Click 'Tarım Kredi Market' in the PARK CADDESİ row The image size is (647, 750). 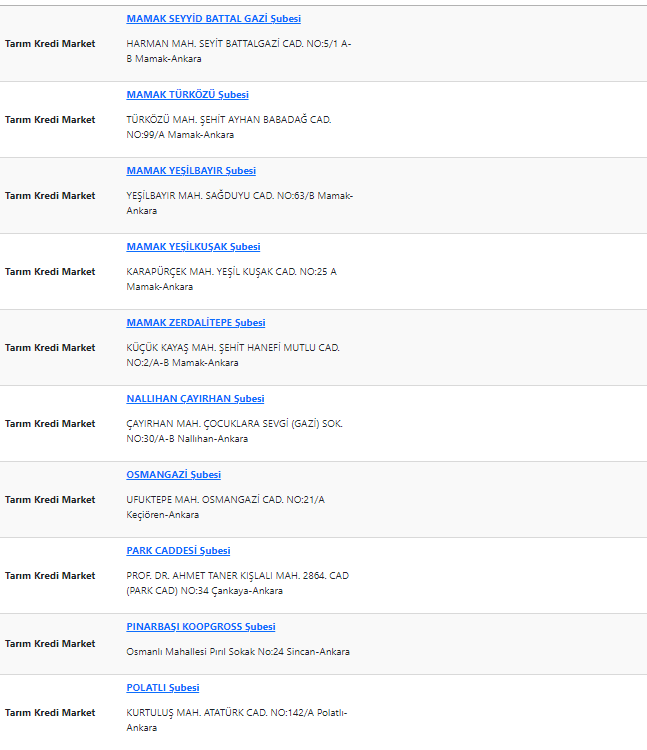click(x=50, y=576)
